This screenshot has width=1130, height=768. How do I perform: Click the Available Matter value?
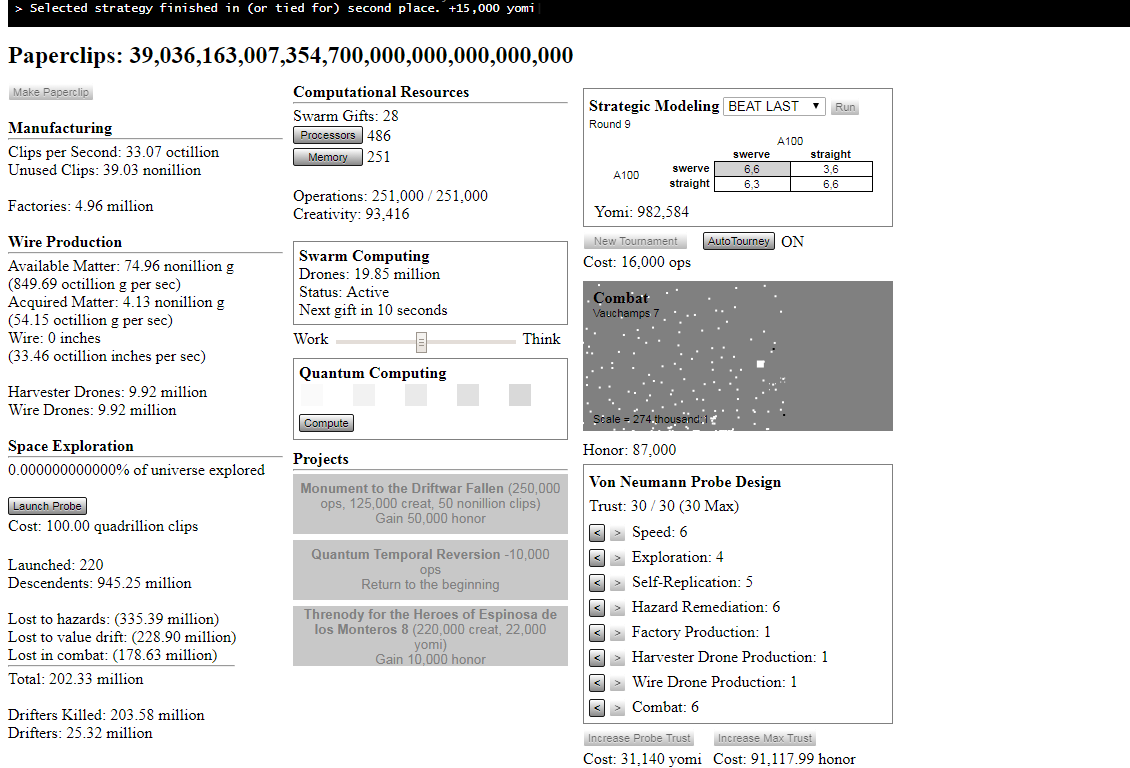[121, 266]
